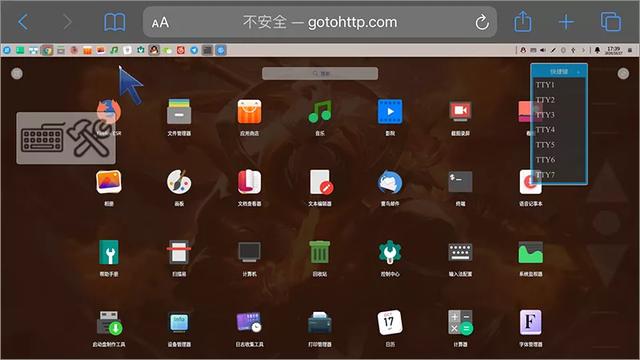This screenshot has width=640, height=360.
Task: Show the on-screen keyboard overlay icon
Action: pyautogui.click(x=42, y=138)
